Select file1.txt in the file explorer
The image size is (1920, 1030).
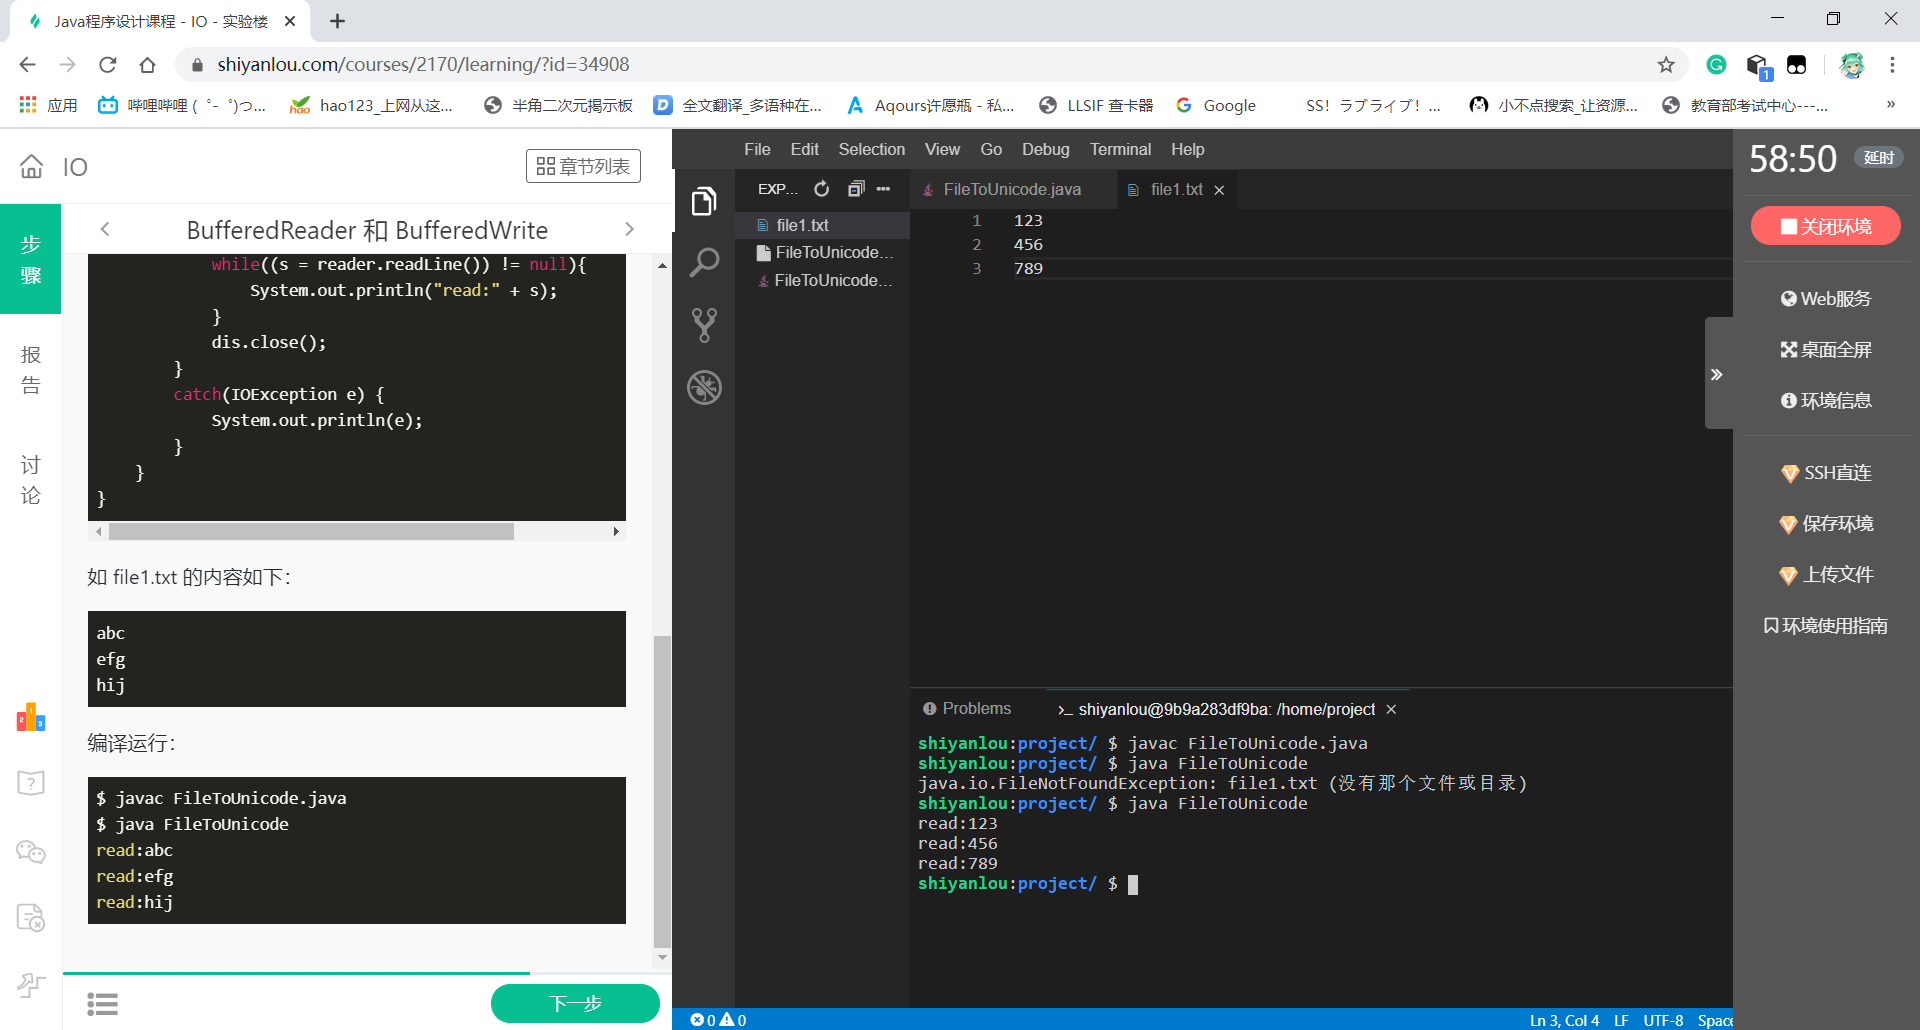pyautogui.click(x=802, y=225)
